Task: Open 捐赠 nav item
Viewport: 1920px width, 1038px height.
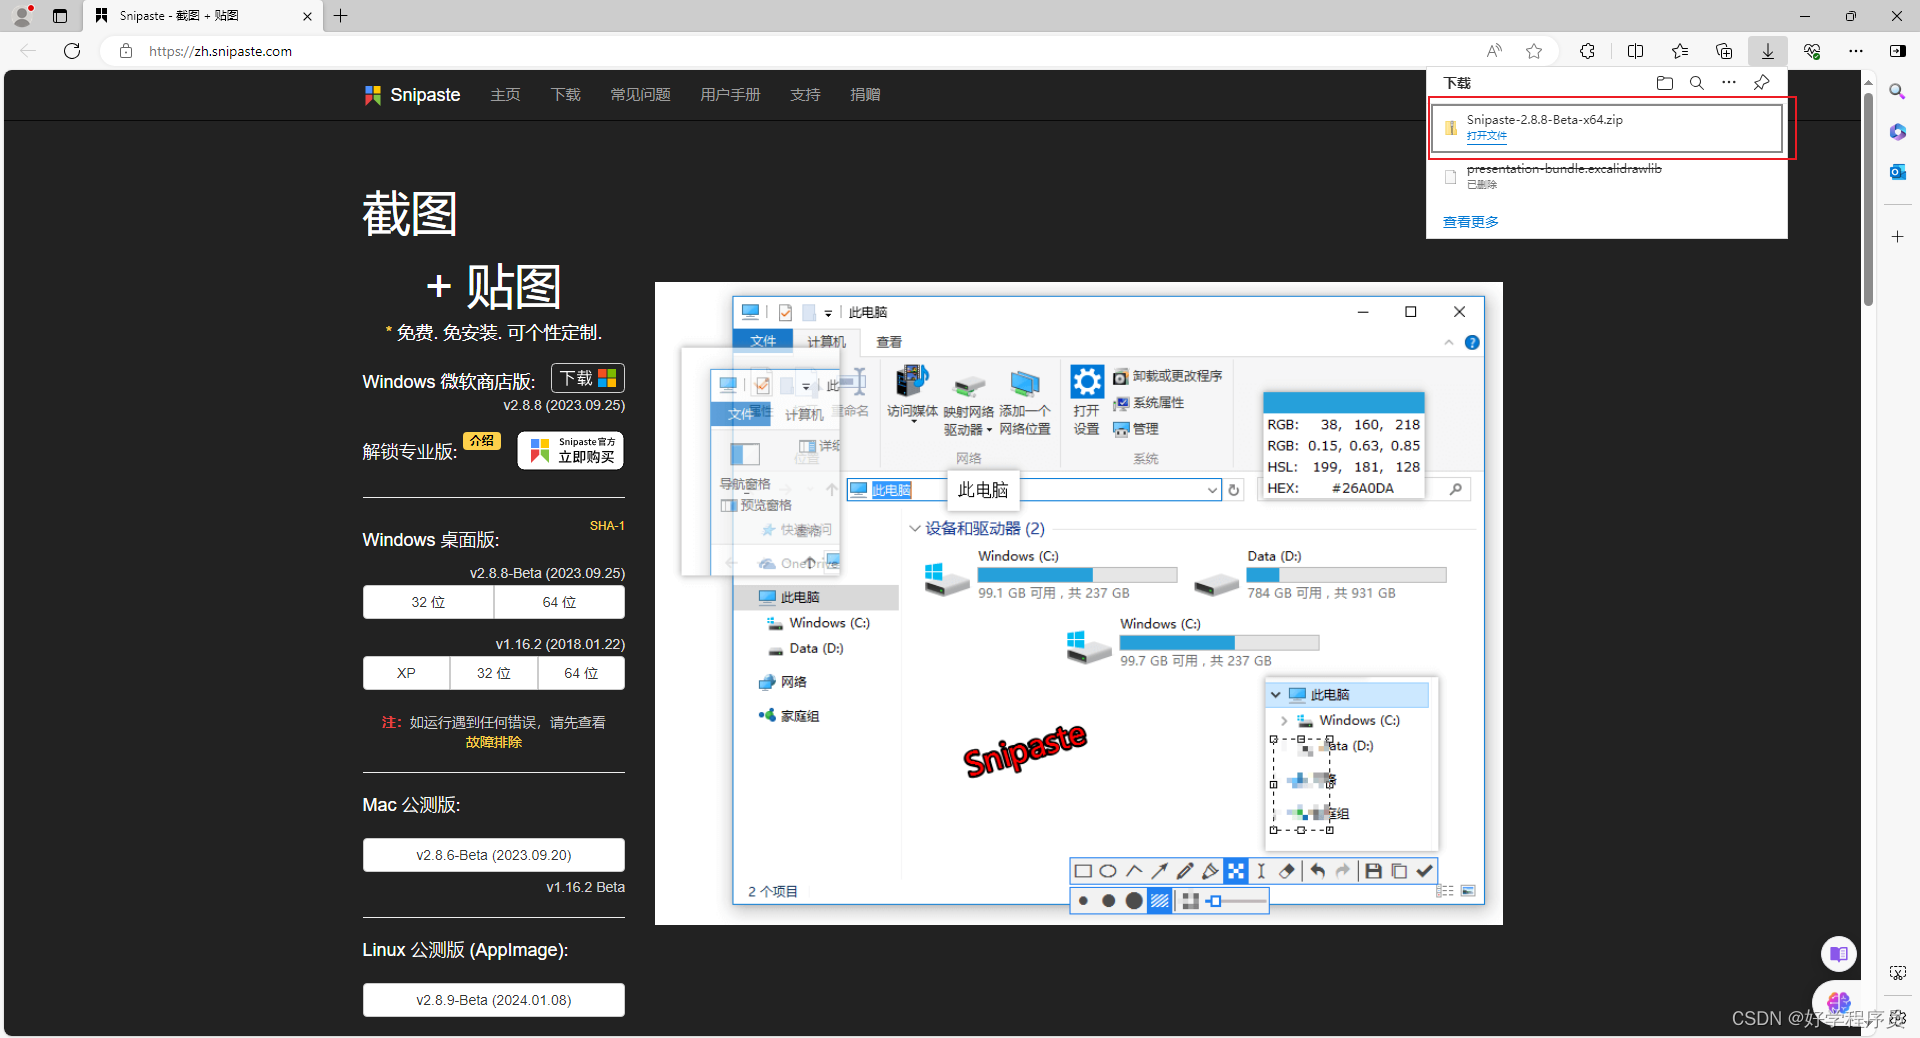Action: tap(865, 95)
